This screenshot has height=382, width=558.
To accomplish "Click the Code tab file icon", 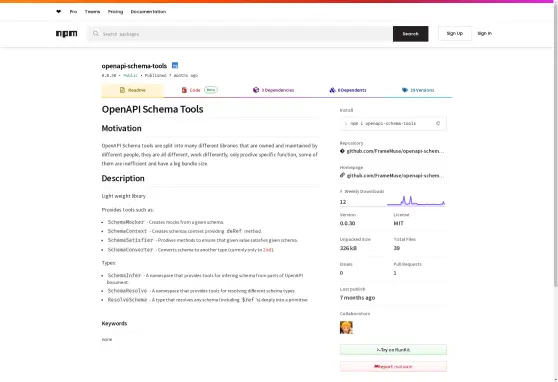I will tap(184, 90).
